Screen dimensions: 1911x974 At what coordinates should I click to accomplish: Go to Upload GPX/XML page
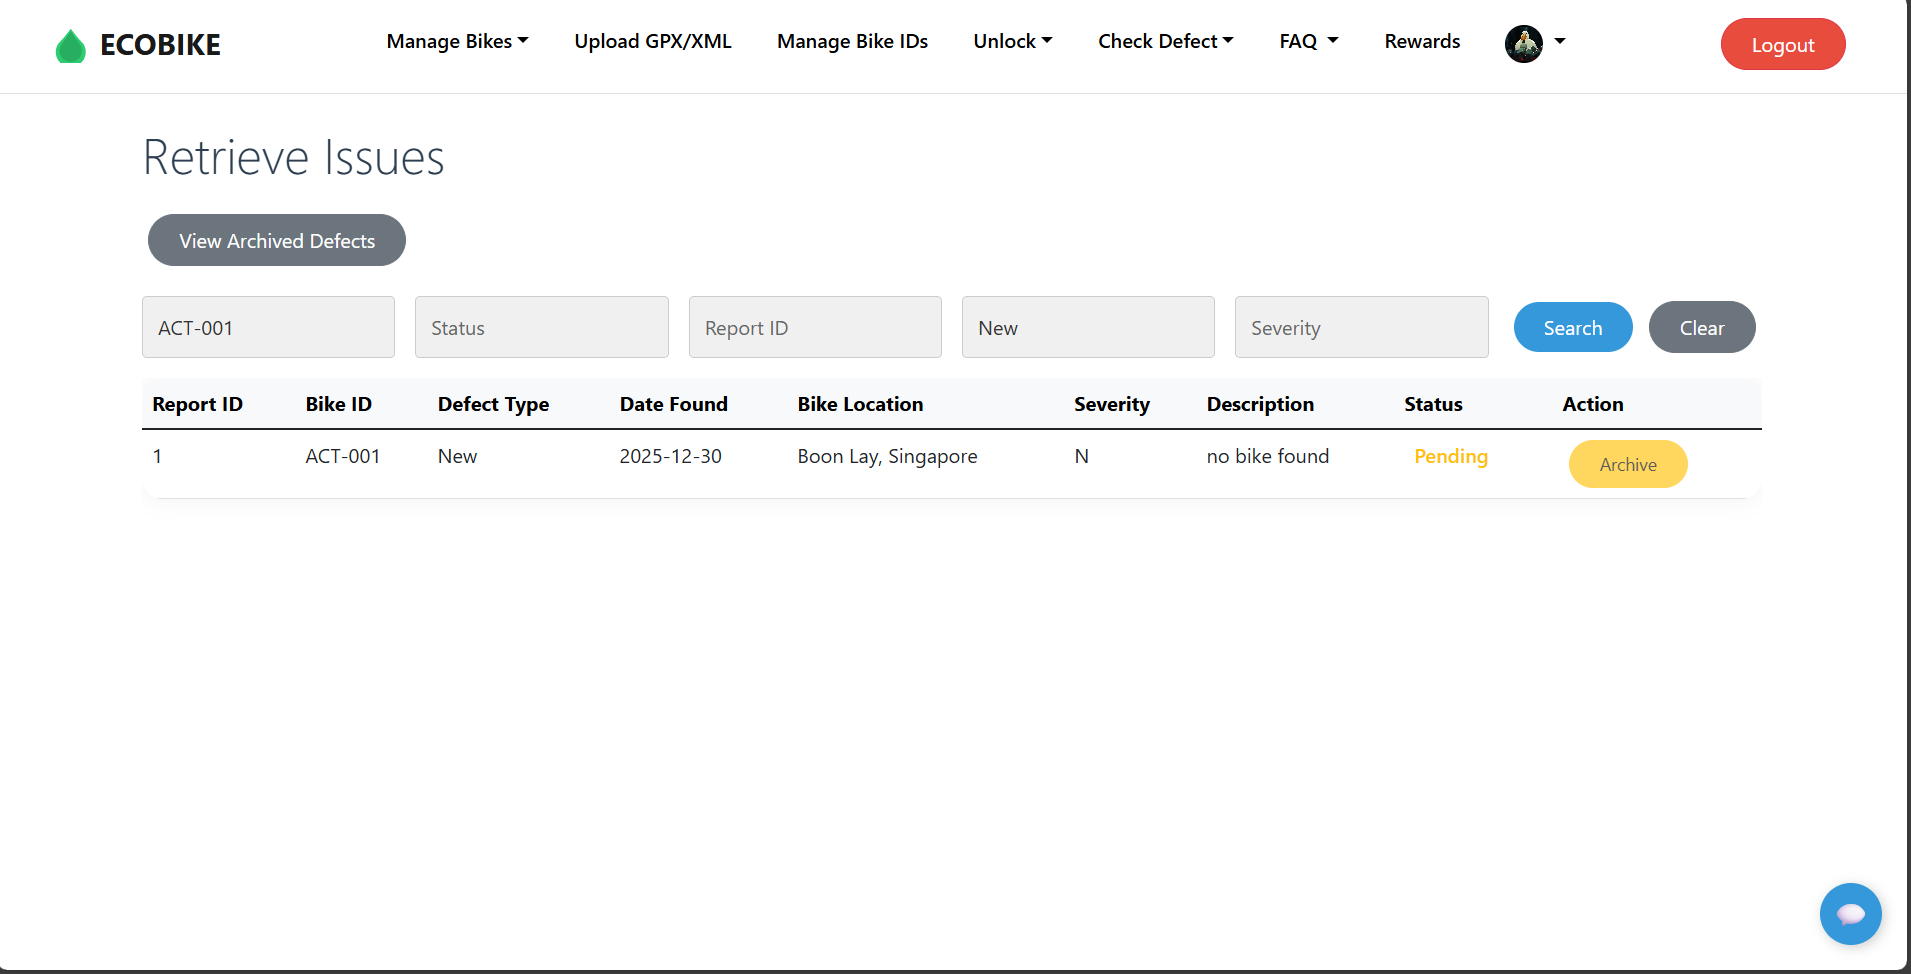pos(652,41)
